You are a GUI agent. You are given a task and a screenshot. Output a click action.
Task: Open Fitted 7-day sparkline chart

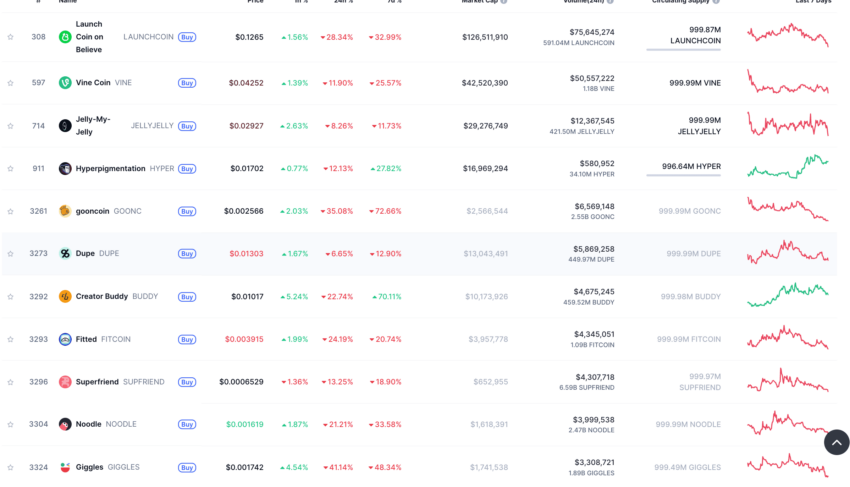(788, 337)
